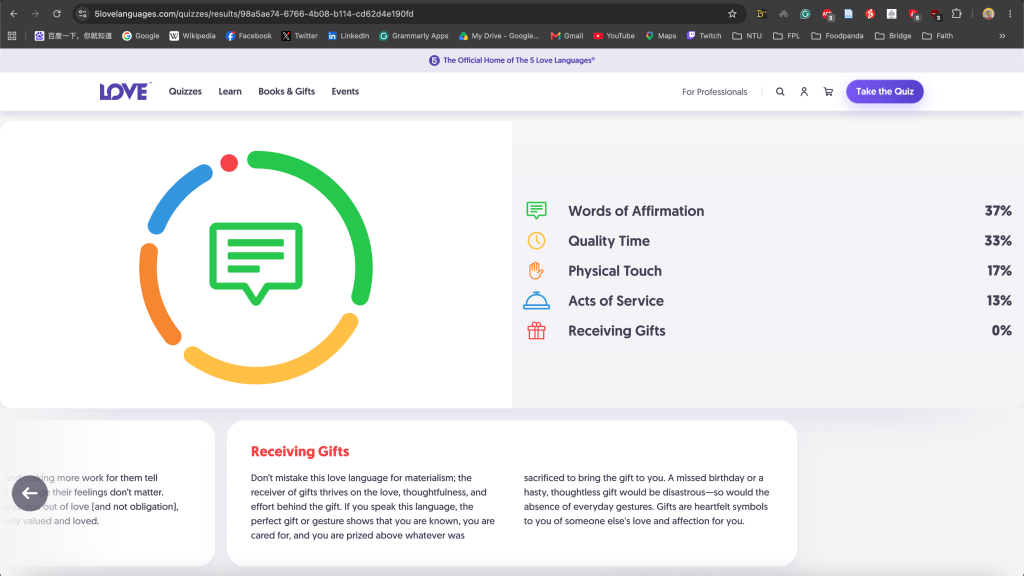Click the 37% score value
Viewport: 1024px width, 576px height.
point(998,211)
